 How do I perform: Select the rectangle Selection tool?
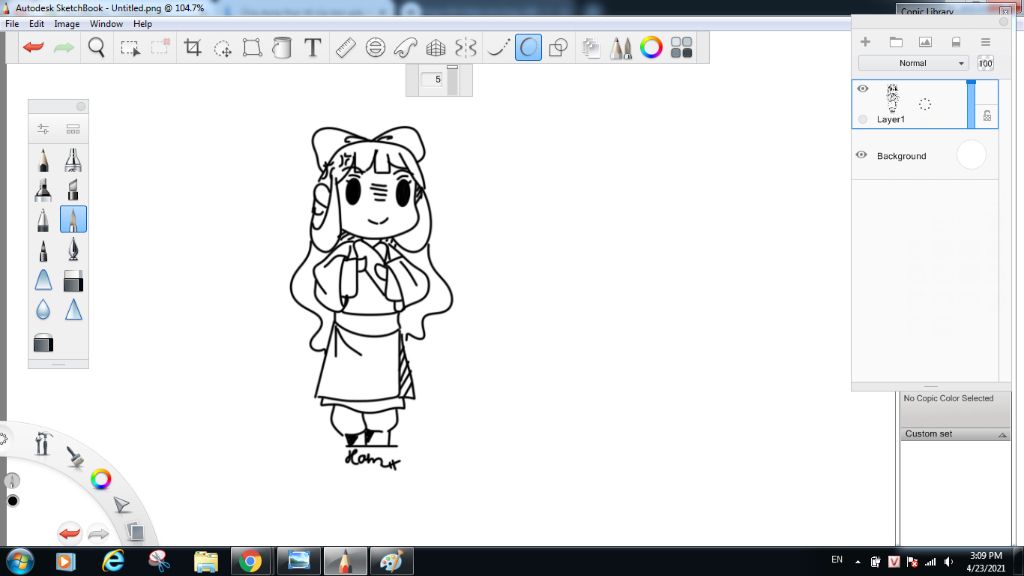coord(130,48)
